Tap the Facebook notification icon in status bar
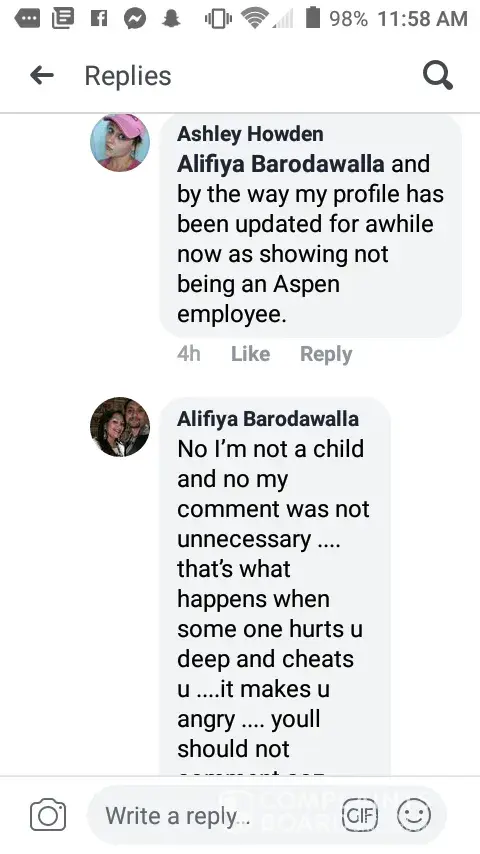The height and width of the screenshot is (854, 480). point(100,19)
